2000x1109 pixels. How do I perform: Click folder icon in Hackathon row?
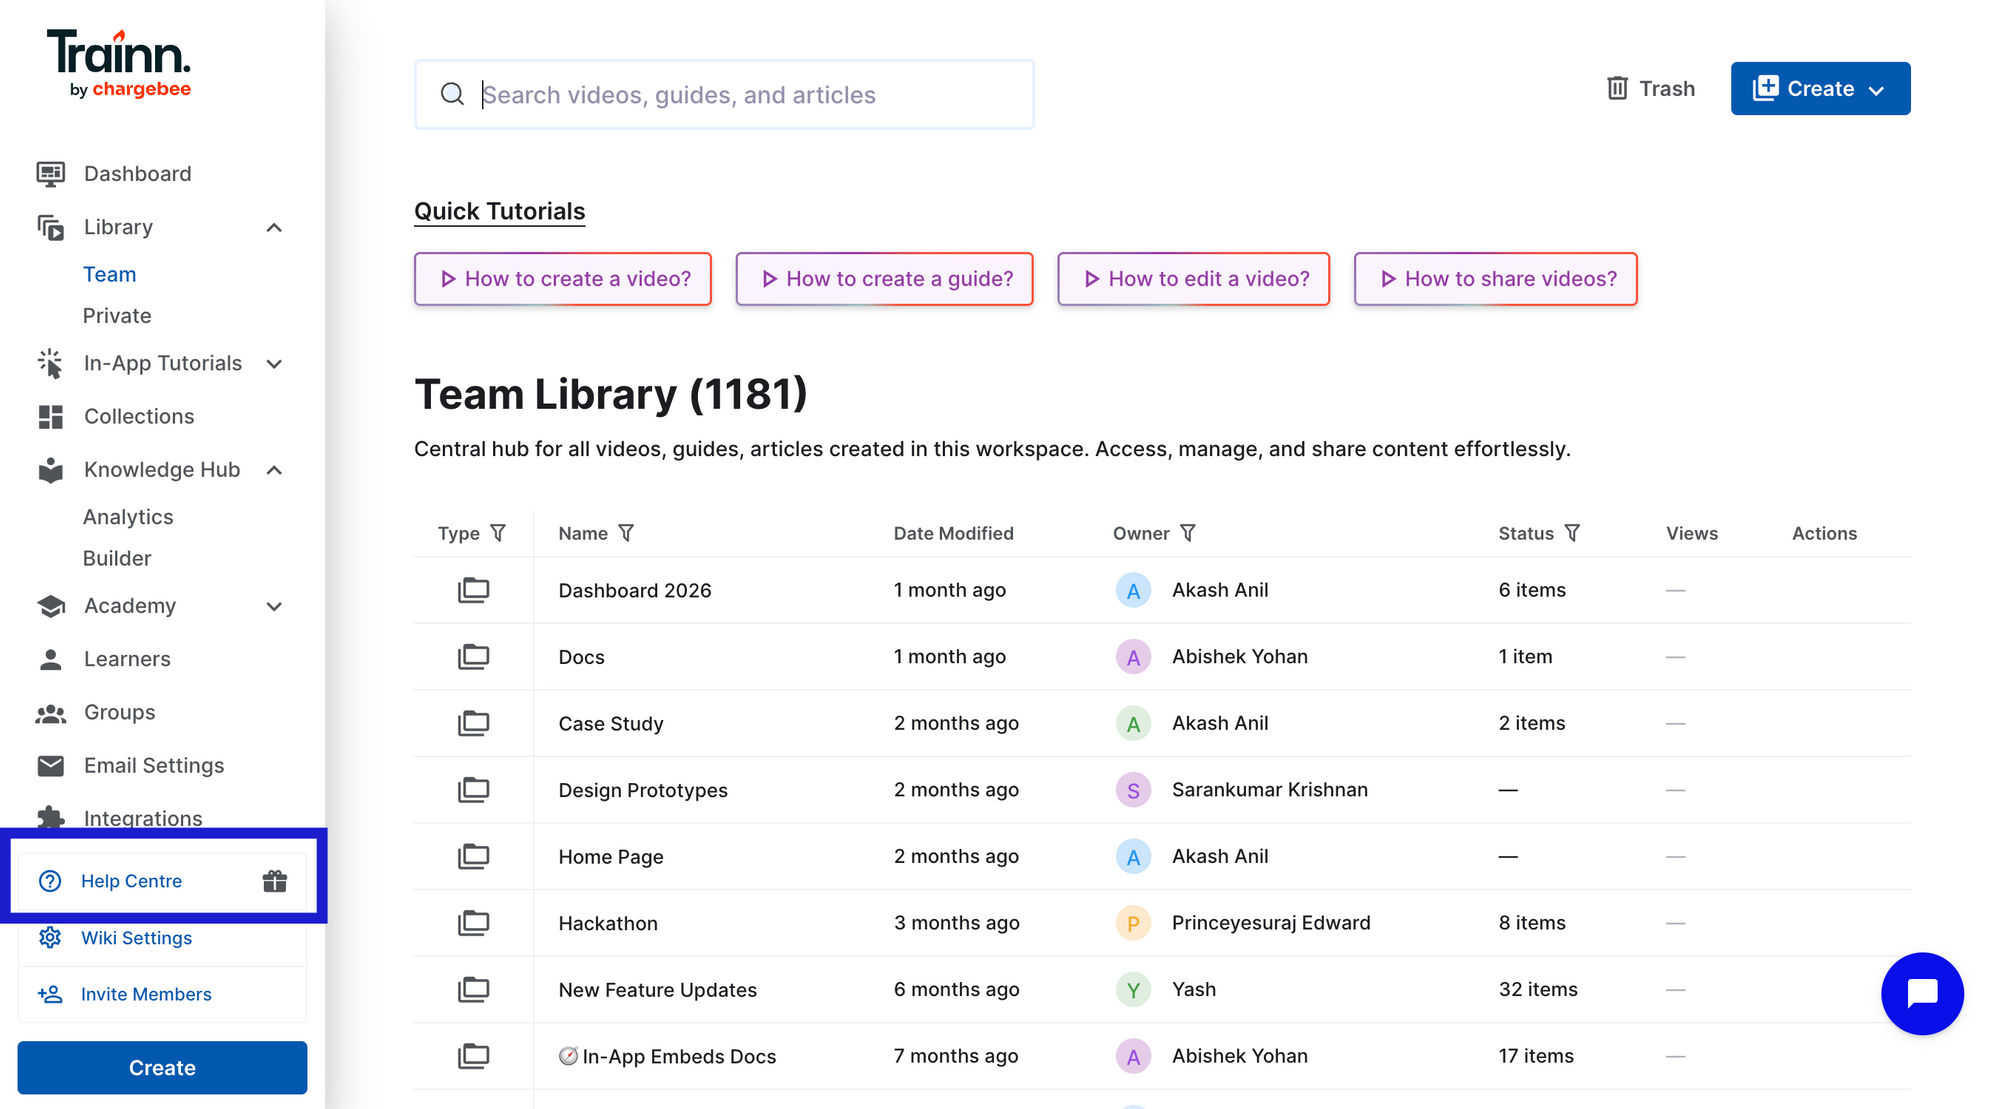point(473,923)
